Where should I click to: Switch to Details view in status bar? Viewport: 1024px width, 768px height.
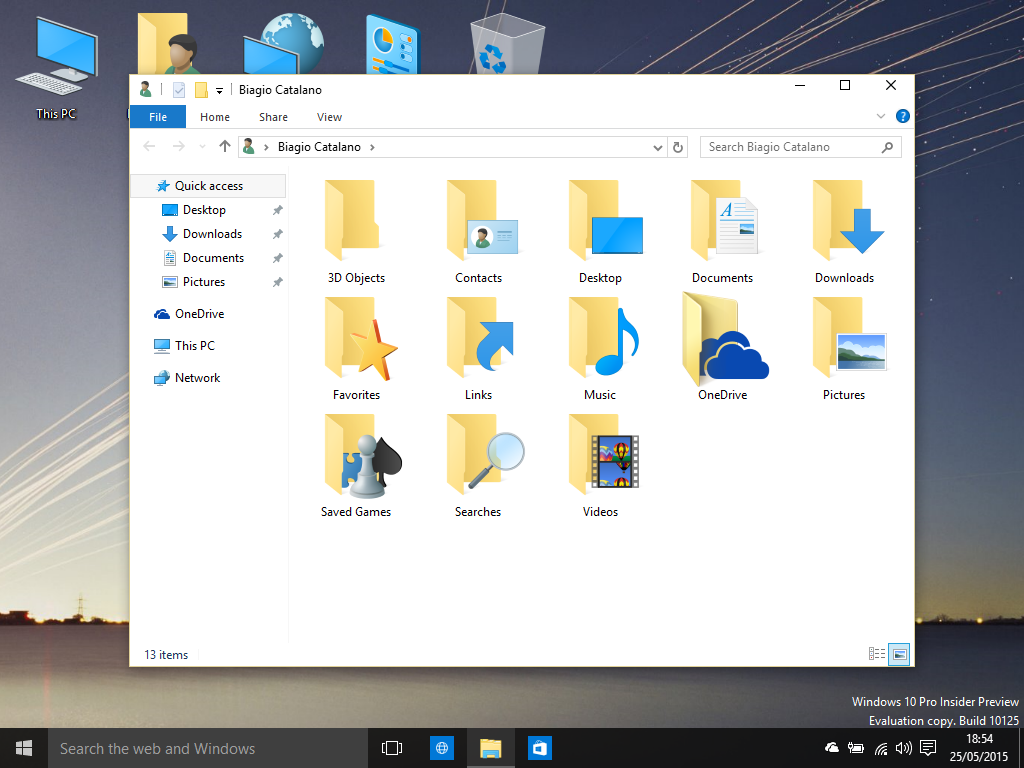click(x=876, y=654)
